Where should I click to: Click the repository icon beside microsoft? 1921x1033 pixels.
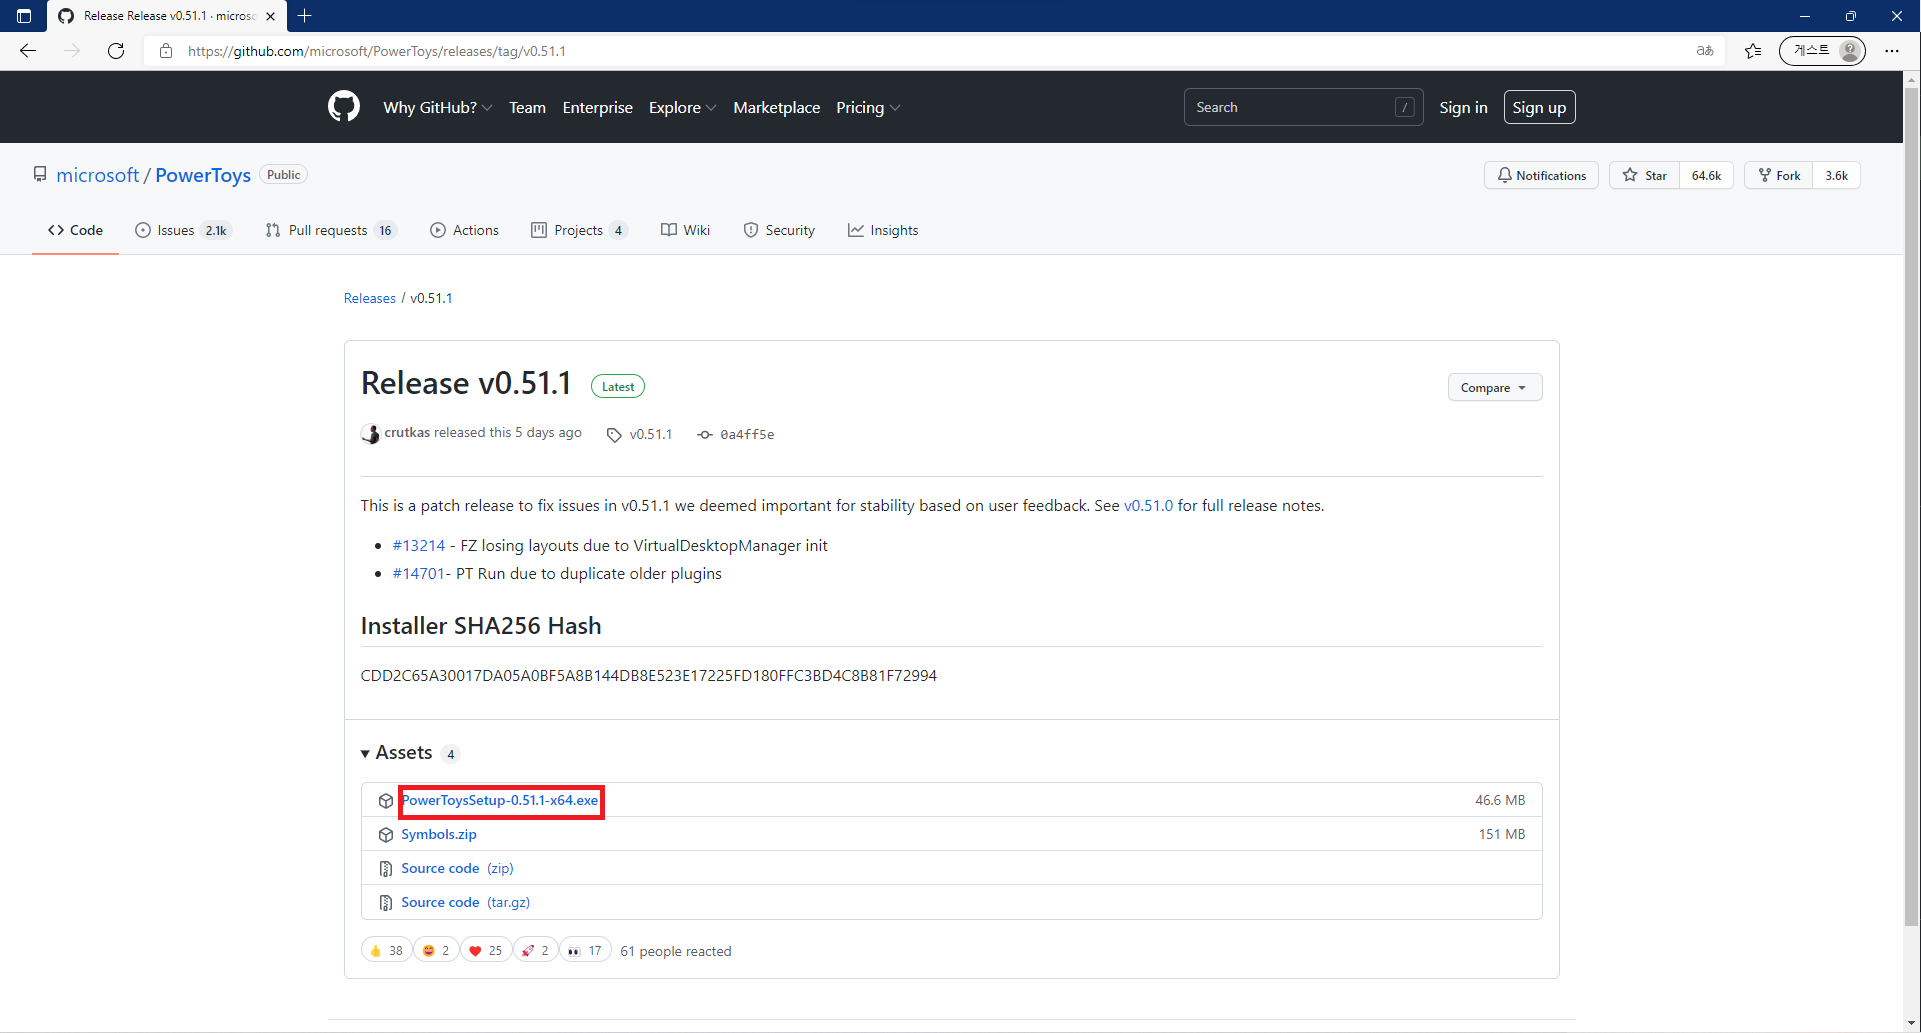click(x=40, y=174)
